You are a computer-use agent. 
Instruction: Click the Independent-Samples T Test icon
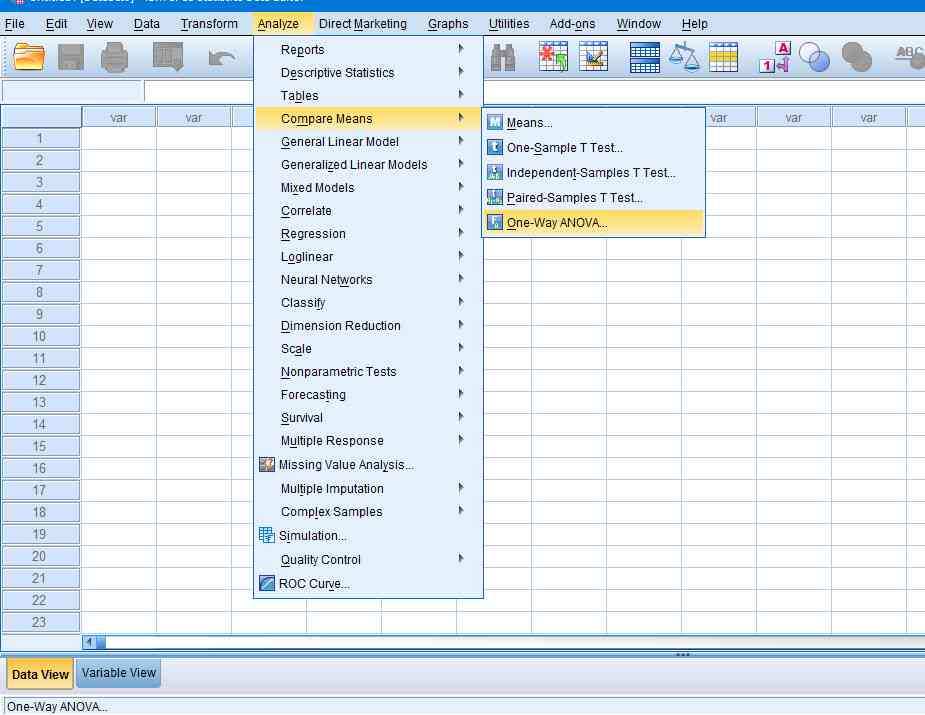(494, 172)
